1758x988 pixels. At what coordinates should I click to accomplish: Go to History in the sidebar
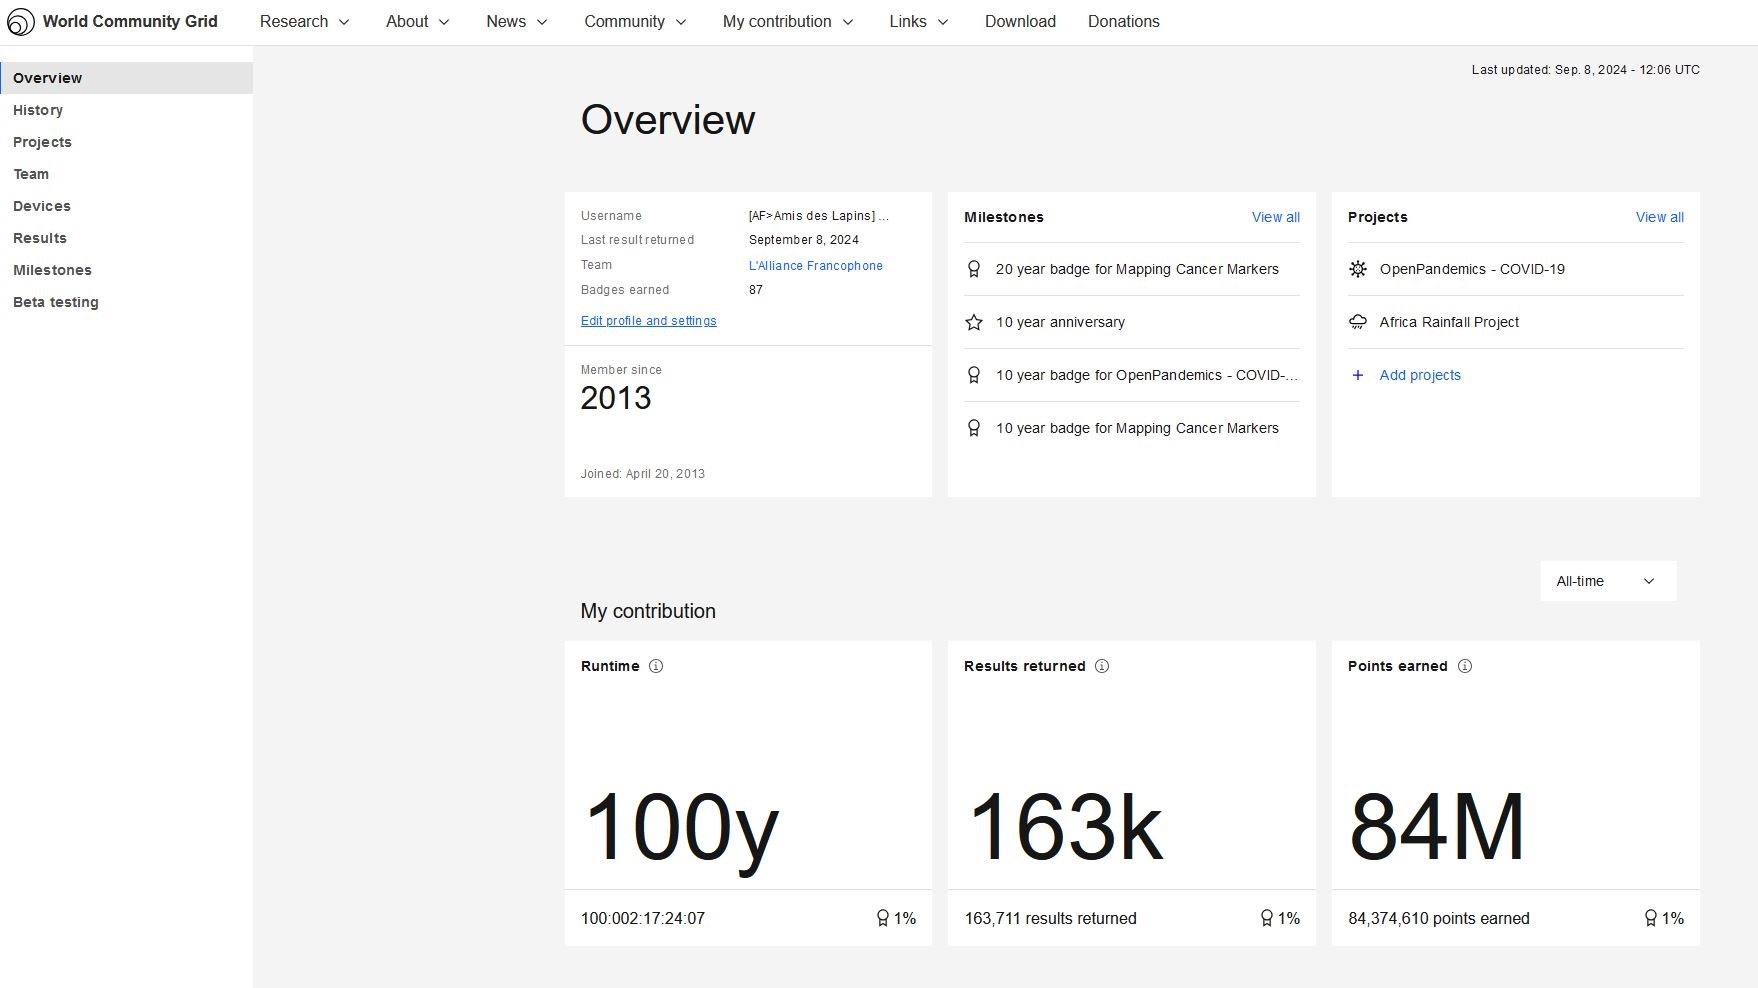[x=126, y=110]
